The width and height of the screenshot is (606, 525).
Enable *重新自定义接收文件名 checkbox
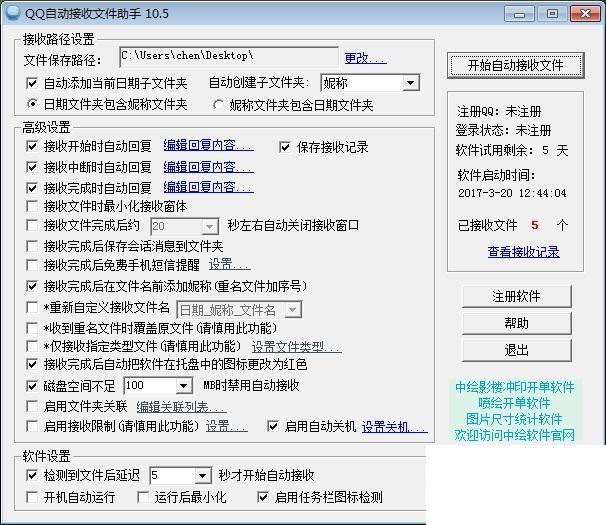[x=32, y=307]
